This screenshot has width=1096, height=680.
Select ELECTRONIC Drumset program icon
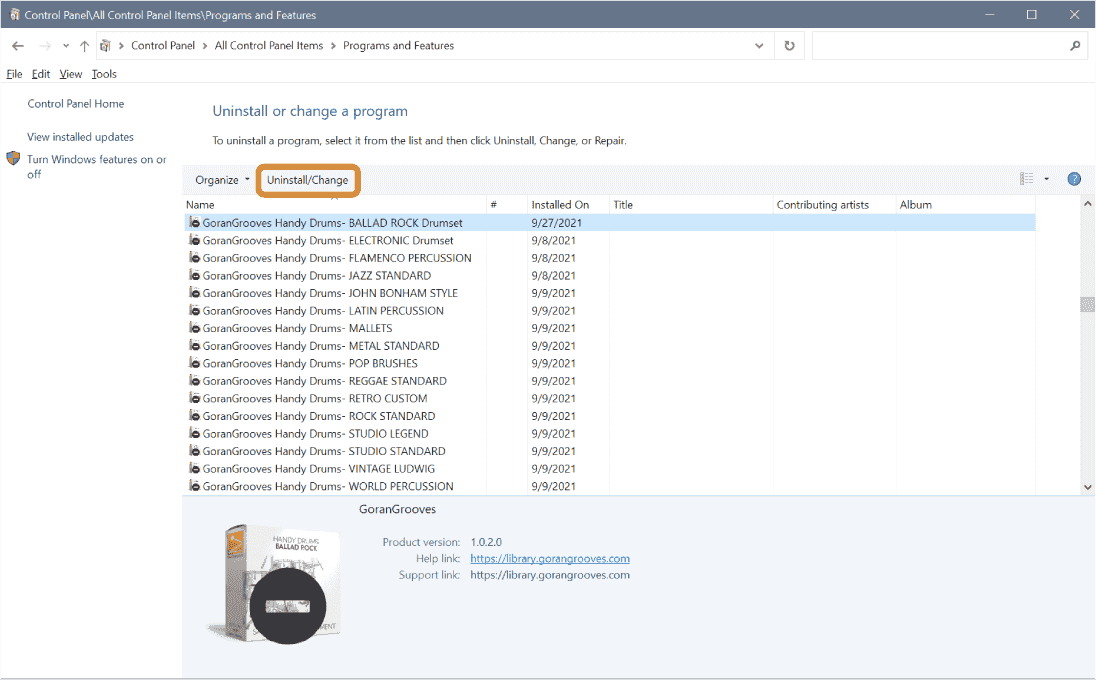[194, 240]
